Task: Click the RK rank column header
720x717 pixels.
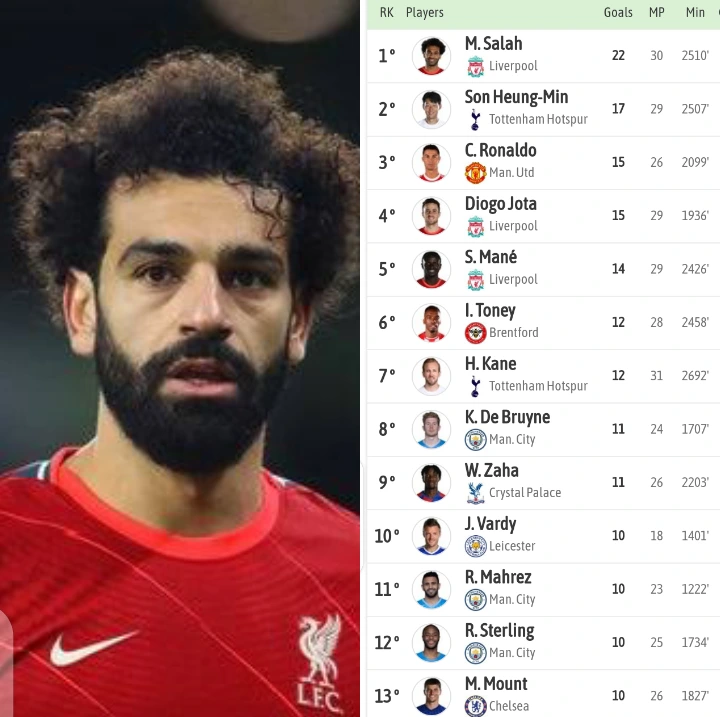Action: click(x=387, y=12)
